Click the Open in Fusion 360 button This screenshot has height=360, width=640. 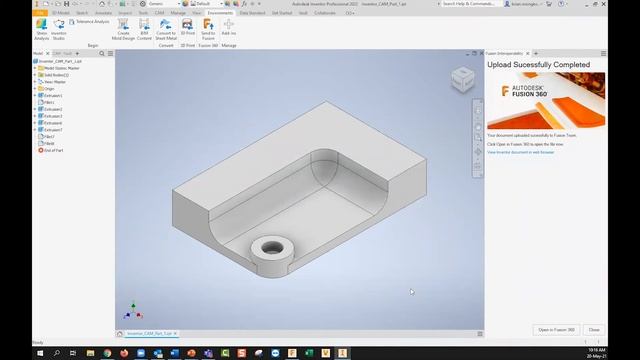tap(556, 329)
